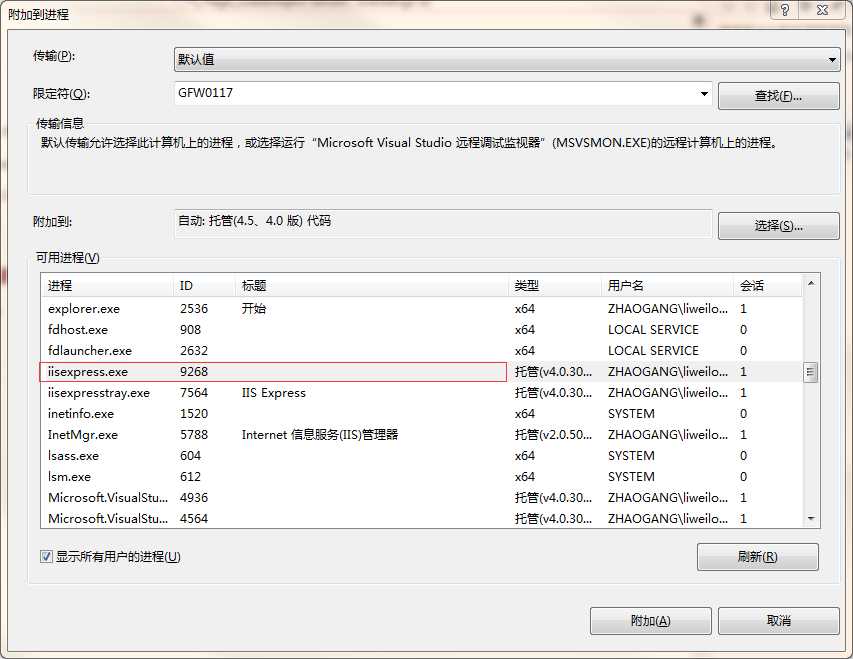Sort process list by ID column header
The image size is (853, 659).
click(x=205, y=286)
